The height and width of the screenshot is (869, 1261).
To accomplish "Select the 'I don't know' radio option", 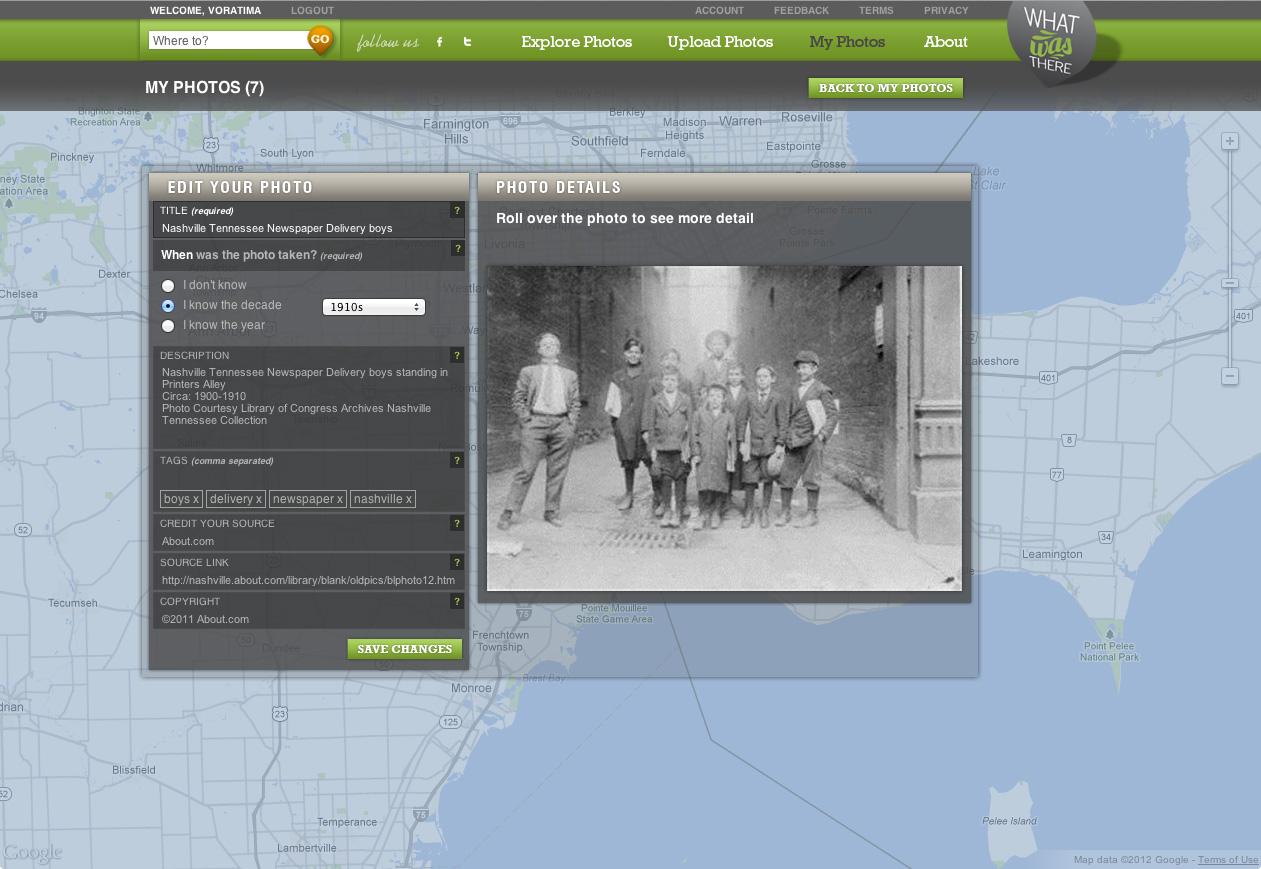I will pos(168,286).
